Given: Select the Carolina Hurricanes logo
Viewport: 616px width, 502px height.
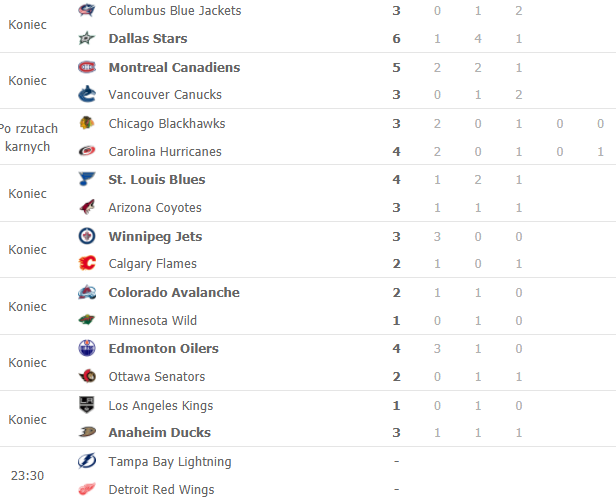Looking at the screenshot, I should 87,151.
